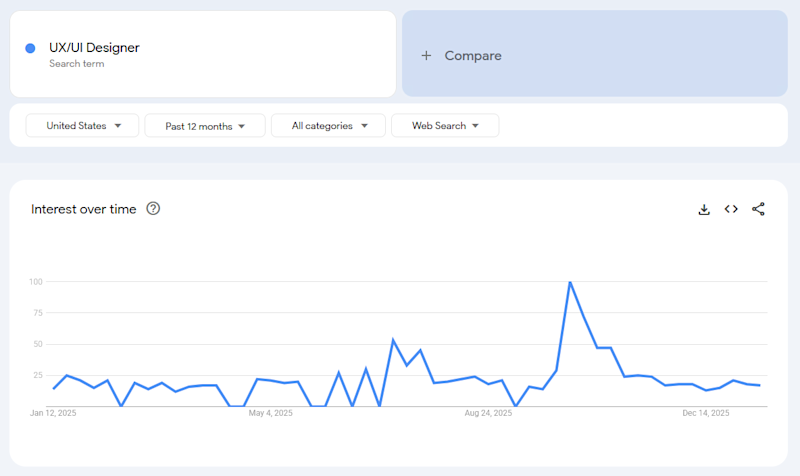This screenshot has height=476, width=800.
Task: Click the 50 y-axis value
Action: (x=38, y=344)
